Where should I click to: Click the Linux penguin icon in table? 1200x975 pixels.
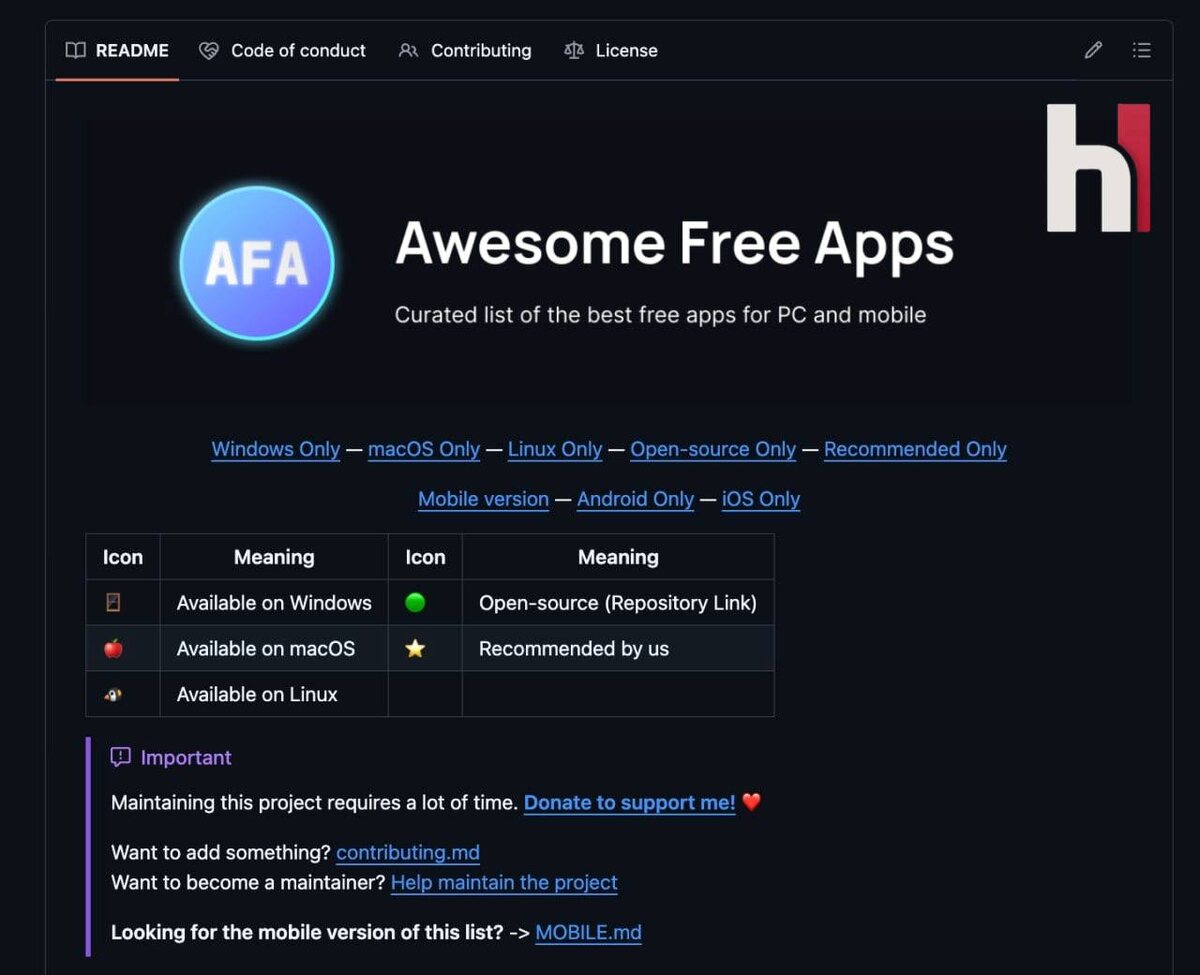pyautogui.click(x=113, y=694)
